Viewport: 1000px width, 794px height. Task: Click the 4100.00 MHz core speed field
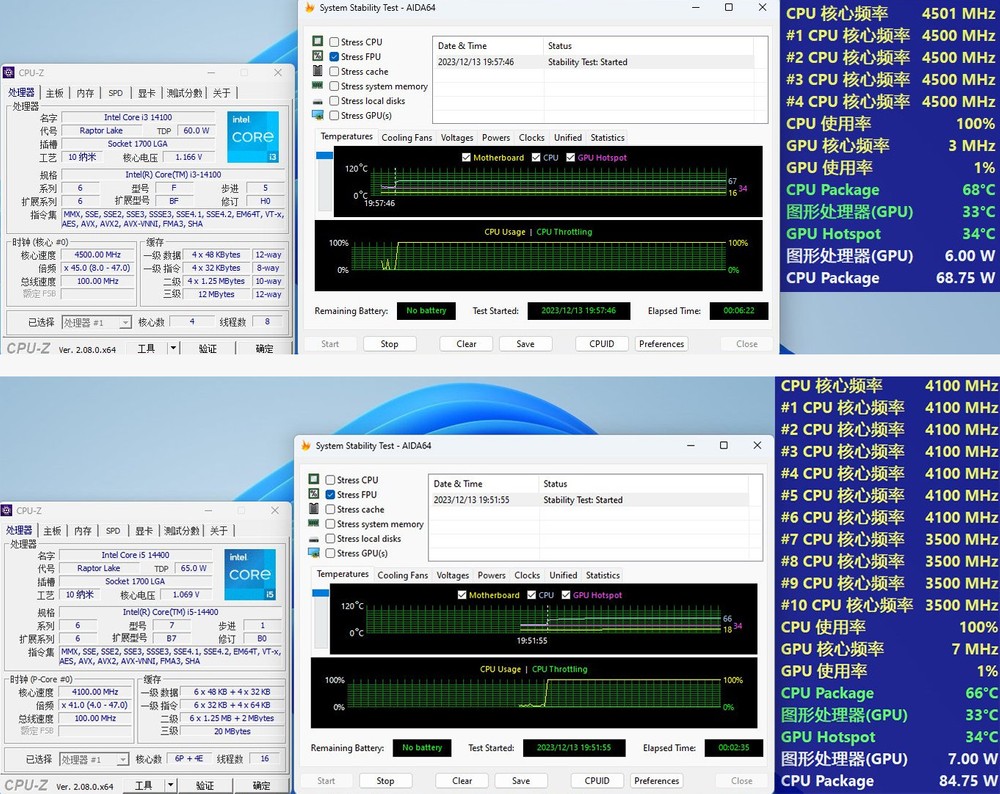point(95,692)
